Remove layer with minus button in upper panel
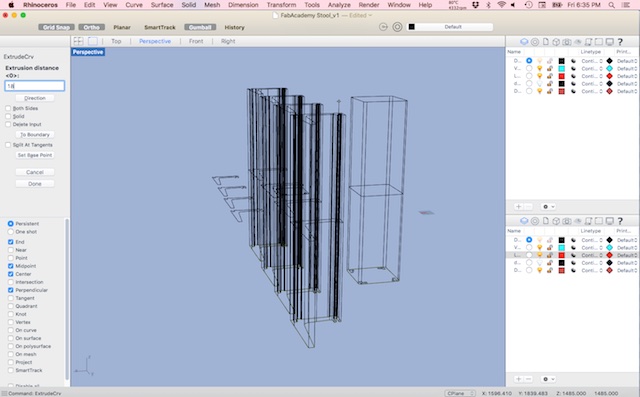 coord(528,206)
